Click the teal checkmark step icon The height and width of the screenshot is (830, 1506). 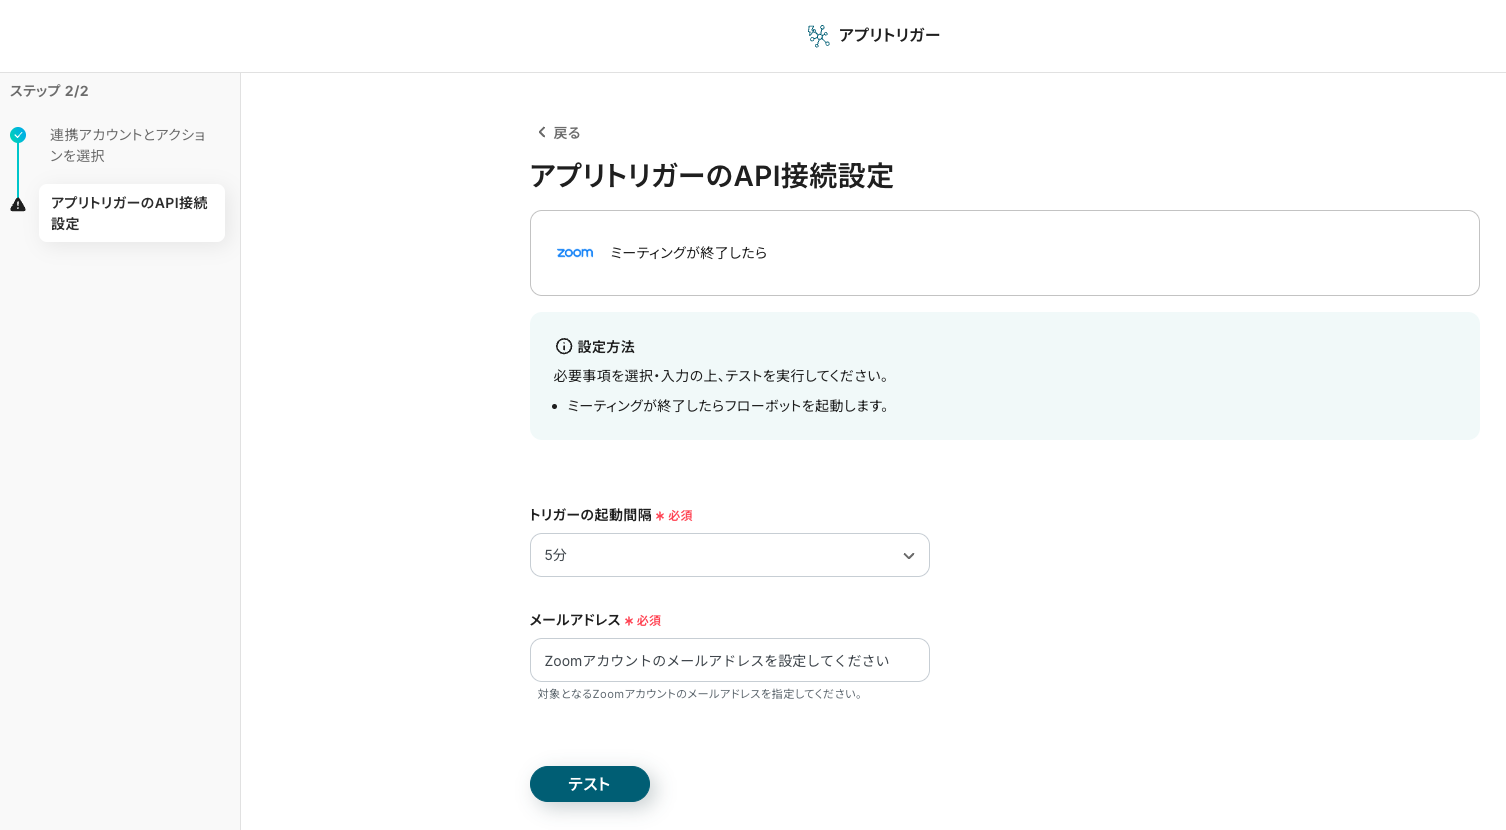[x=18, y=135]
